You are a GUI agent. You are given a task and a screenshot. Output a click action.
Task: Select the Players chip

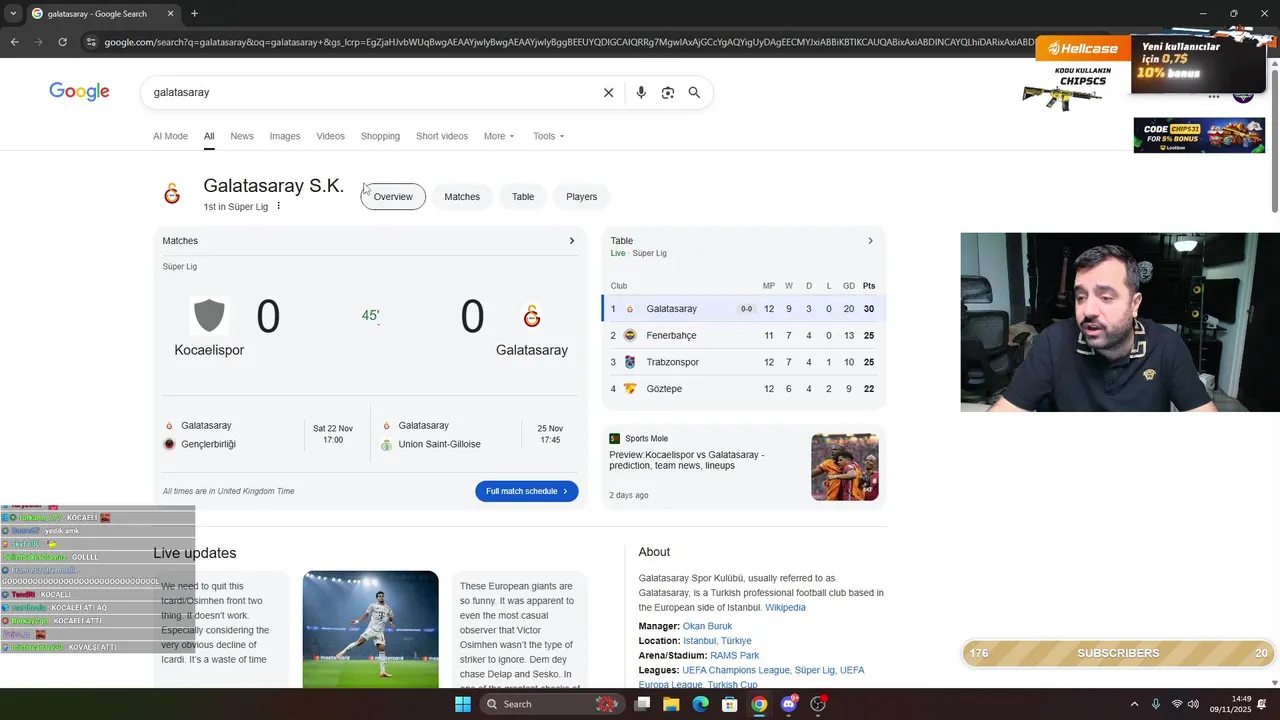point(581,197)
